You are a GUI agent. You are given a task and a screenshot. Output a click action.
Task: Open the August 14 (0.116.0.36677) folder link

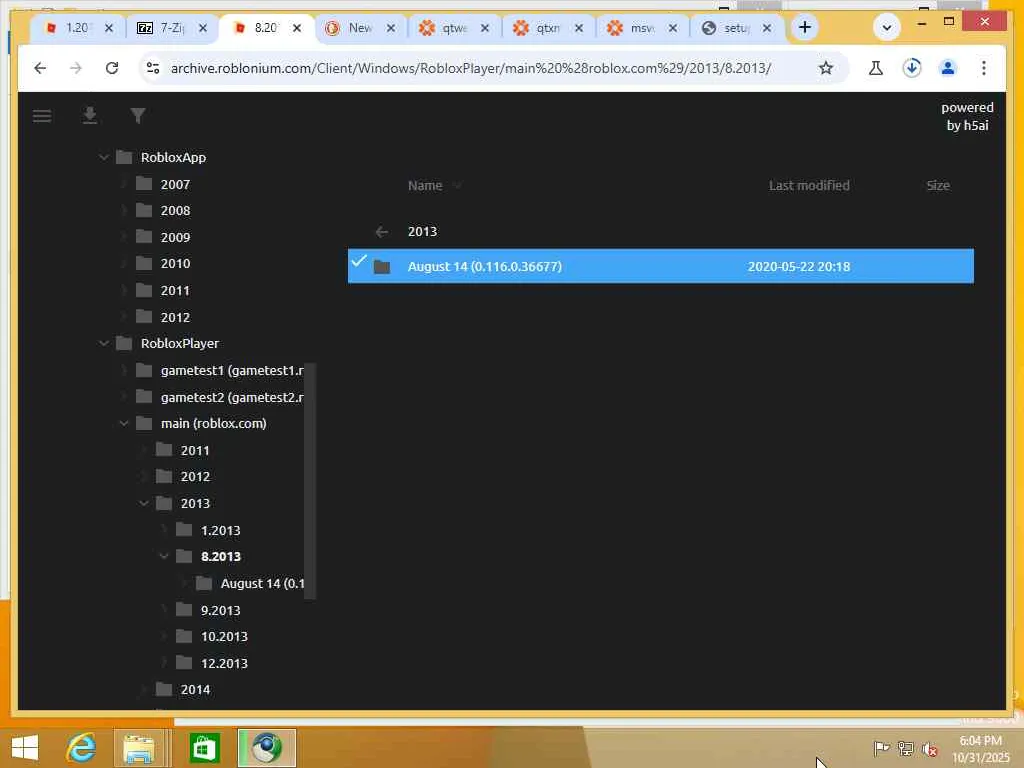coord(485,266)
